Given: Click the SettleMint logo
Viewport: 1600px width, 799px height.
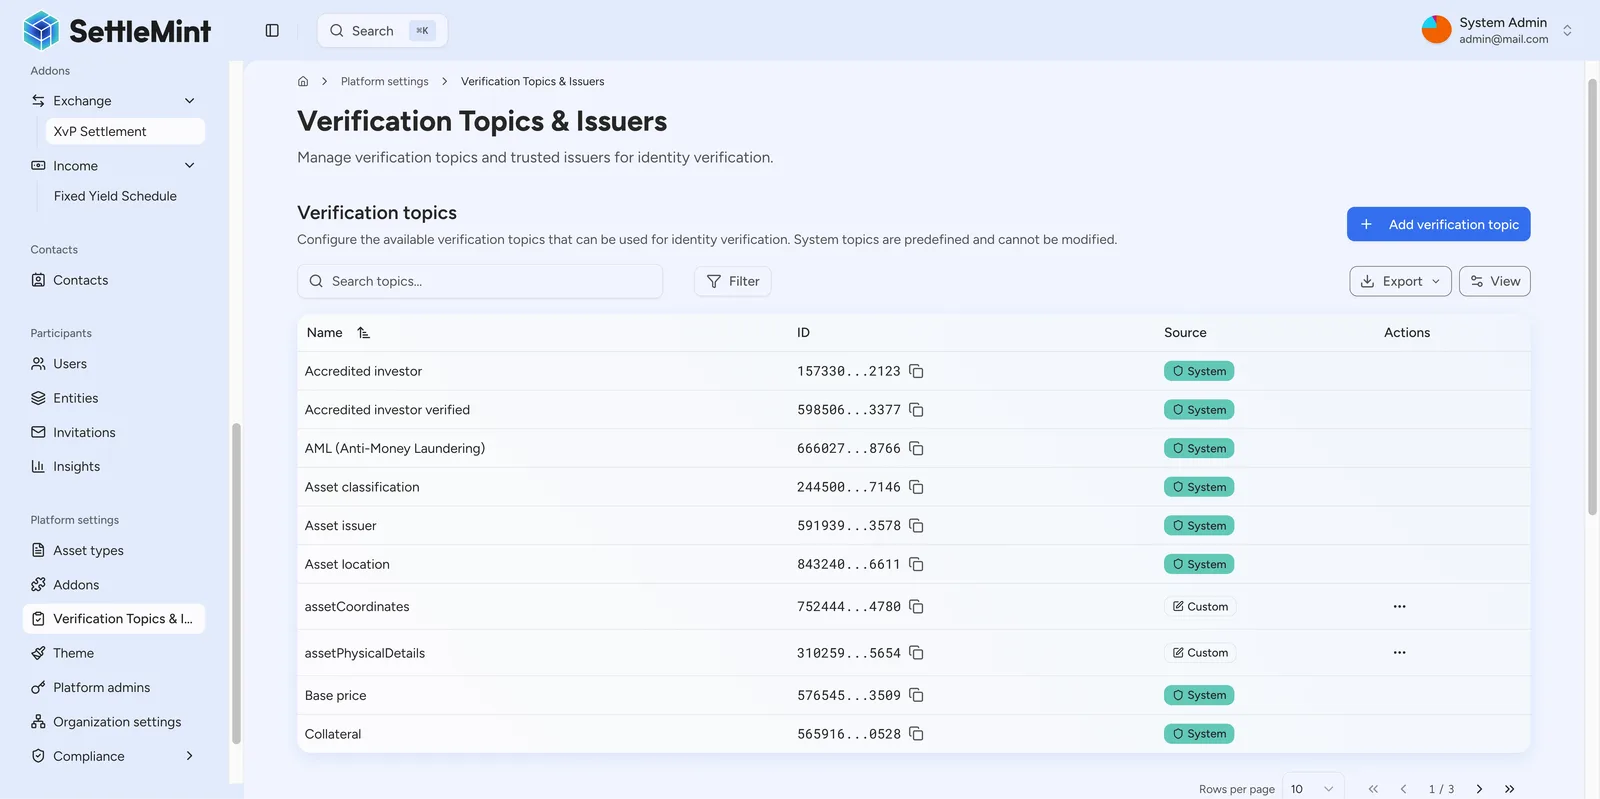Looking at the screenshot, I should (117, 31).
